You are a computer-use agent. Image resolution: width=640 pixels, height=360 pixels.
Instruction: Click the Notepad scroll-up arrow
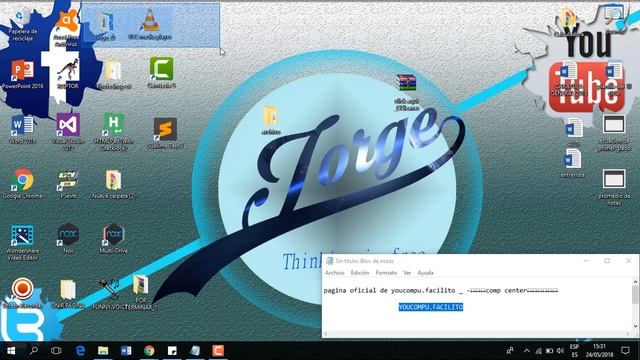tap(635, 282)
